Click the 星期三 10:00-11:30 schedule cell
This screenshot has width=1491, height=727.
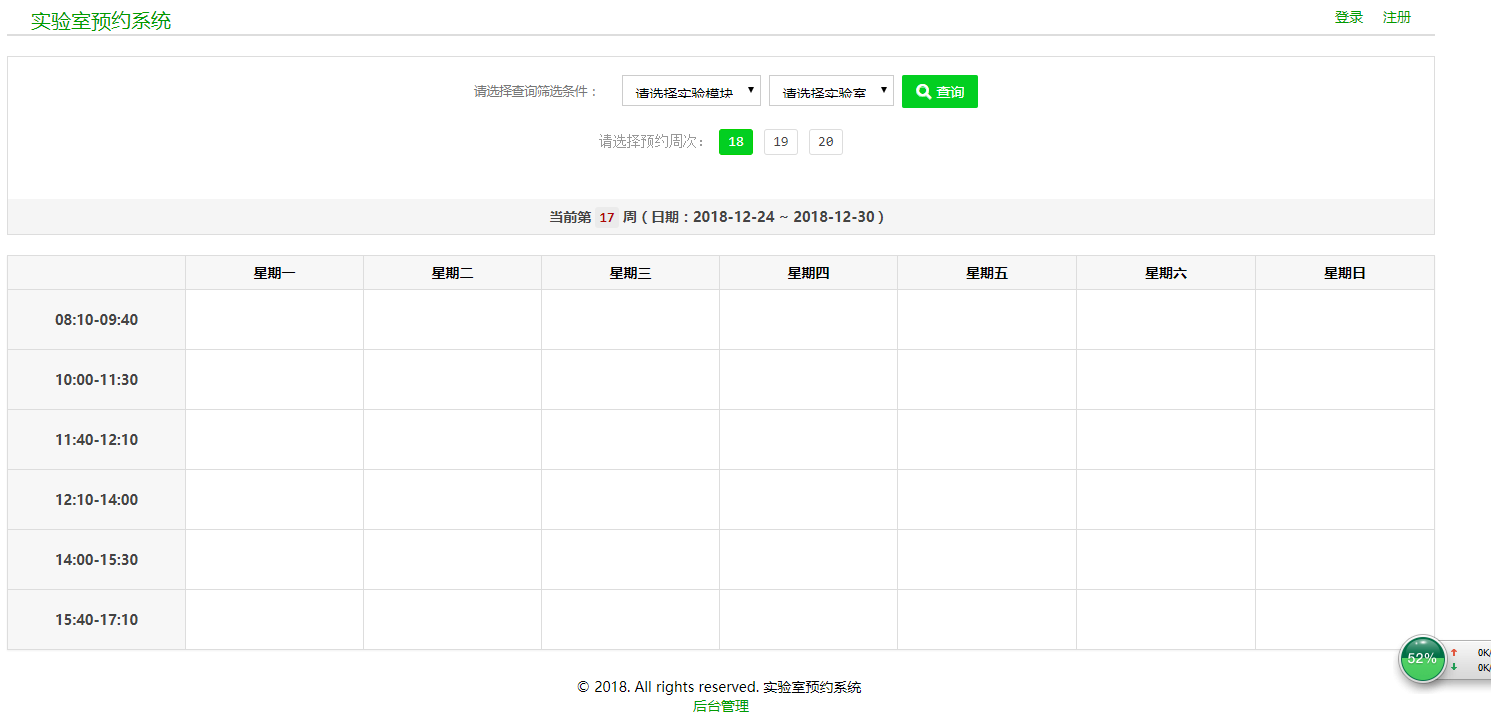pyautogui.click(x=630, y=380)
